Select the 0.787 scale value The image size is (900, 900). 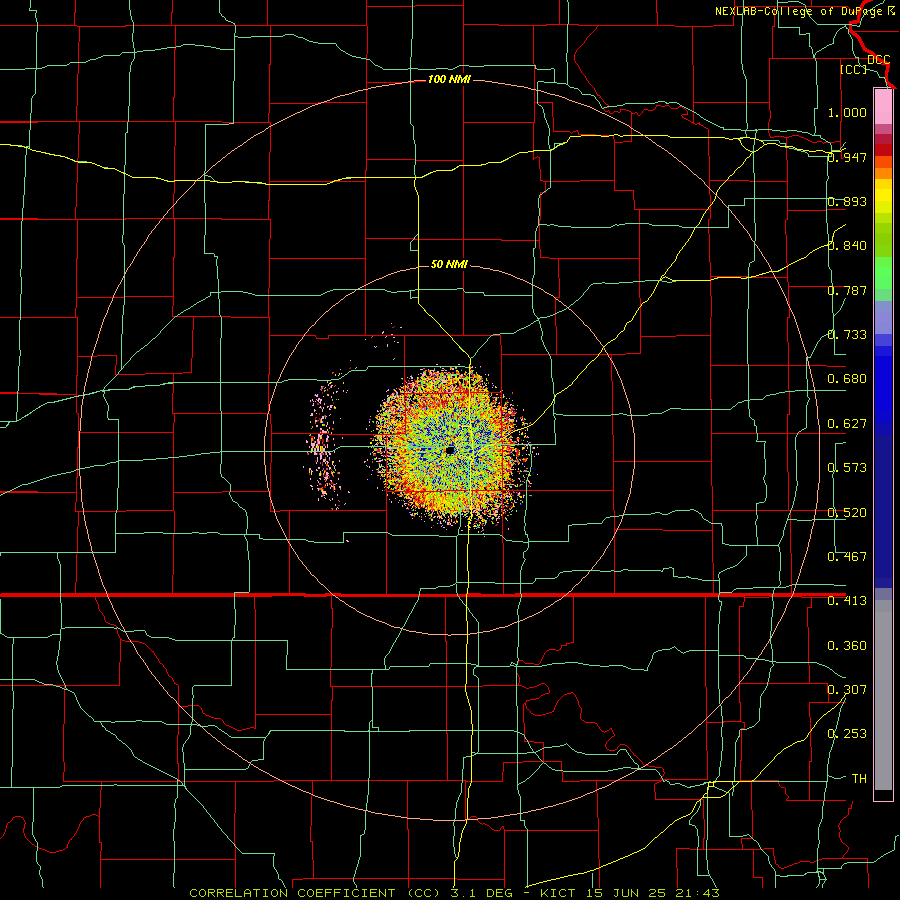click(x=847, y=290)
